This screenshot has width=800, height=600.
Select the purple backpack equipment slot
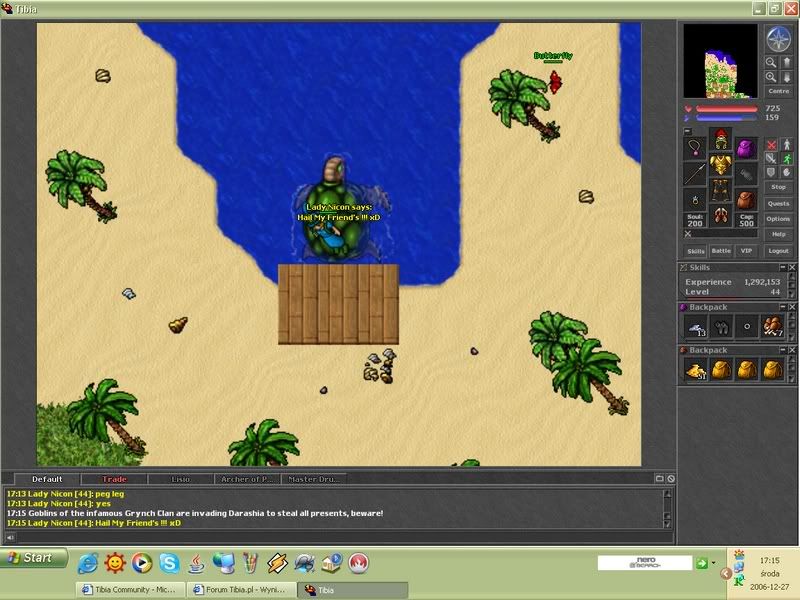coord(745,148)
